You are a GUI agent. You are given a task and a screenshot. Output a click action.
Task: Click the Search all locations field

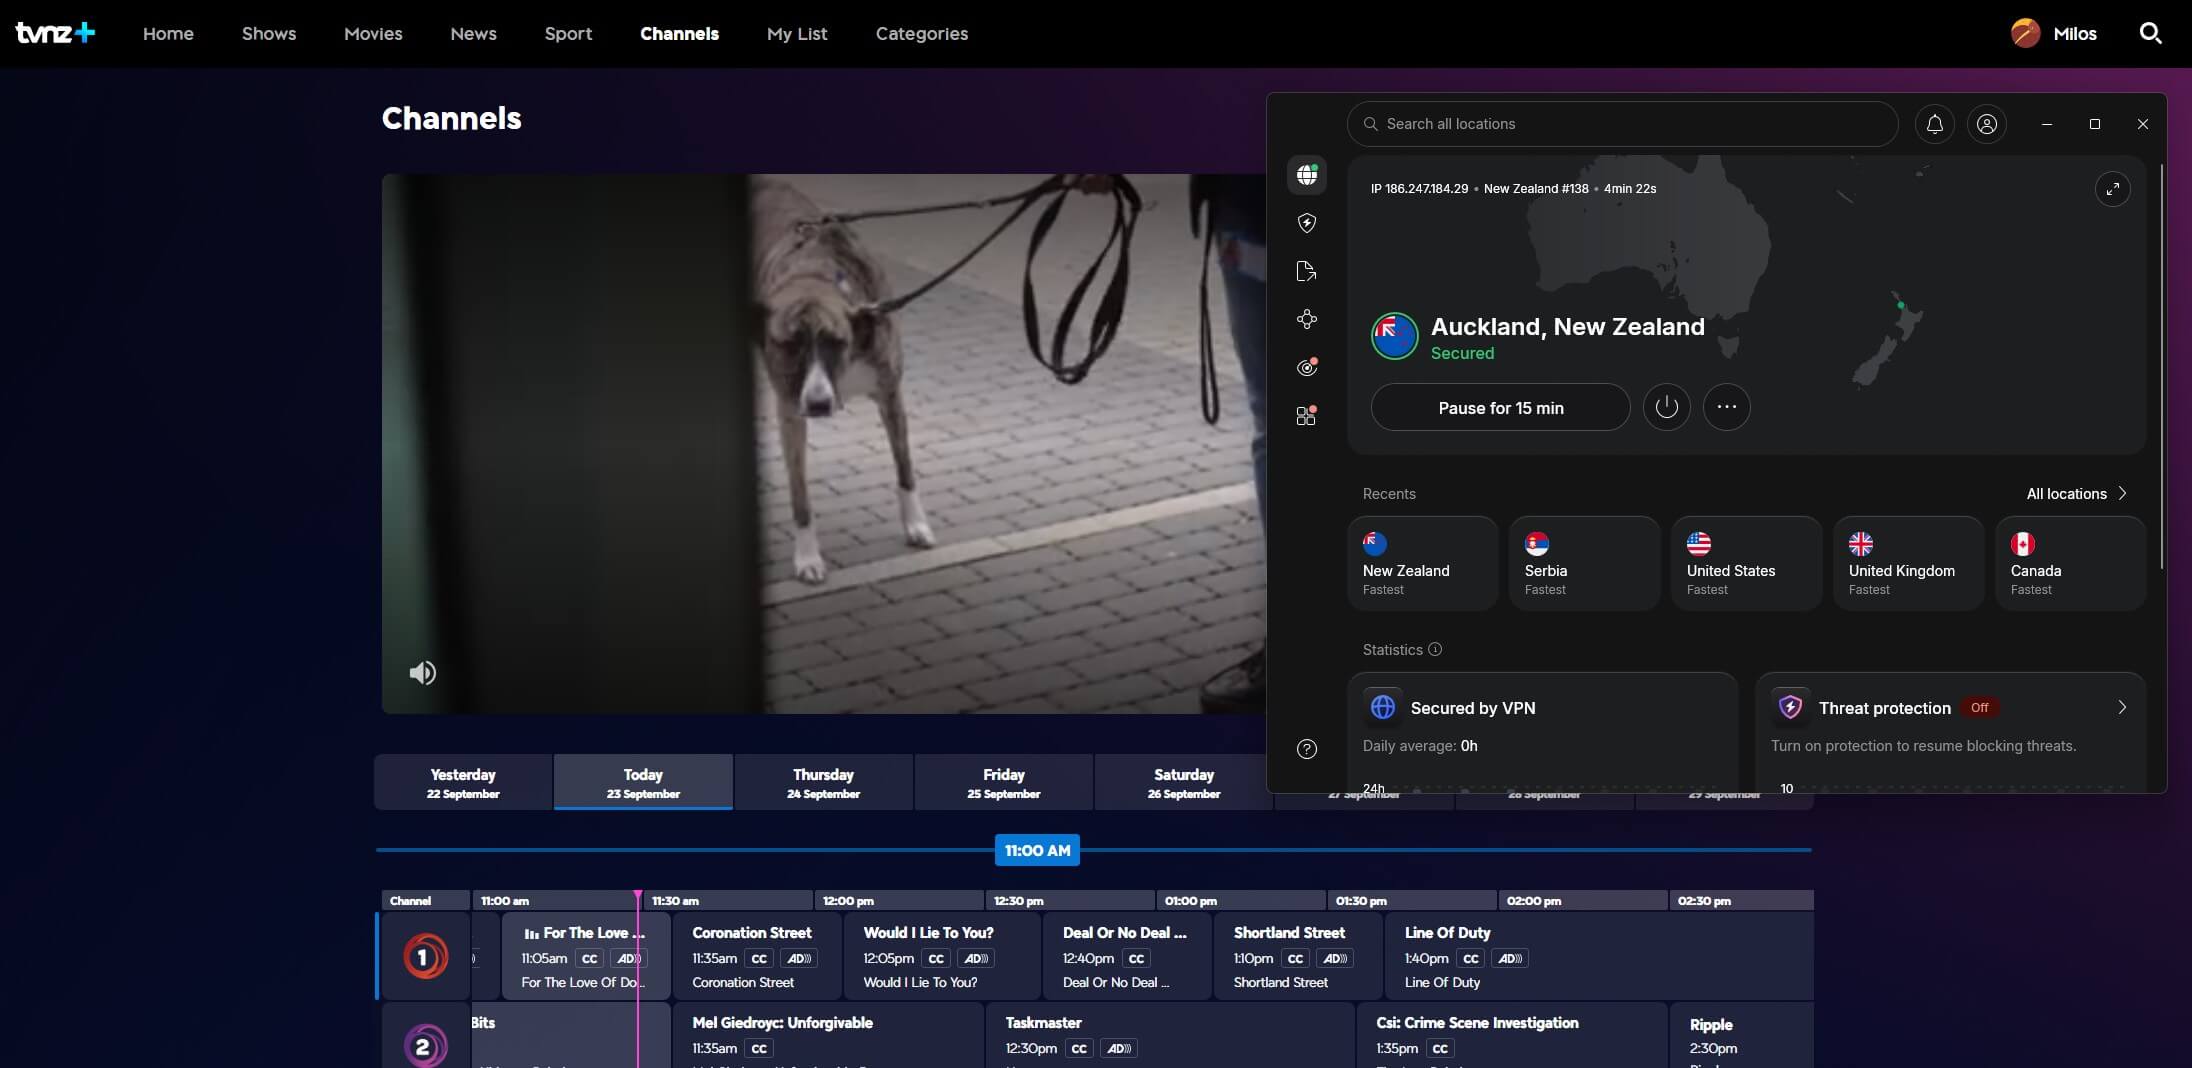pyautogui.click(x=1622, y=124)
